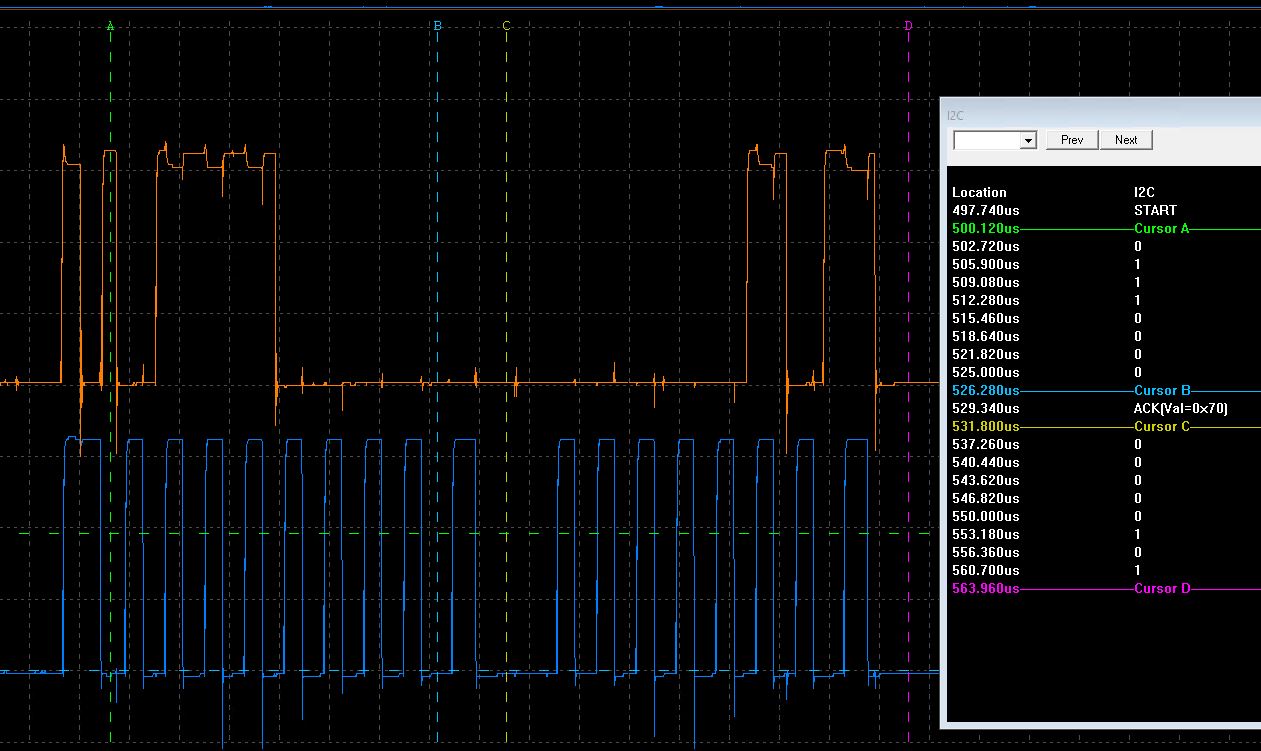Open the I2C event selection dropdown
The width and height of the screenshot is (1261, 751).
(1026, 140)
